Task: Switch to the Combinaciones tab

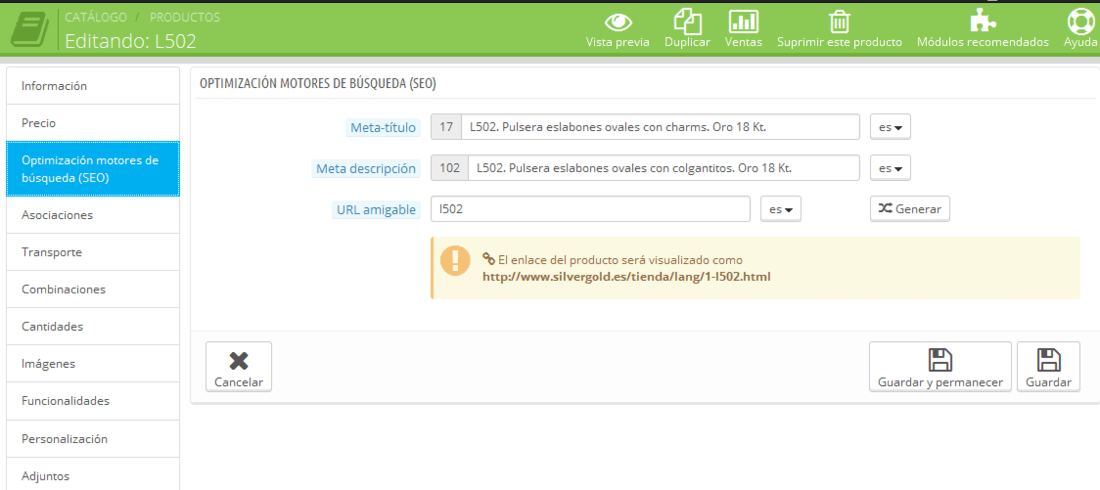Action: click(93, 289)
